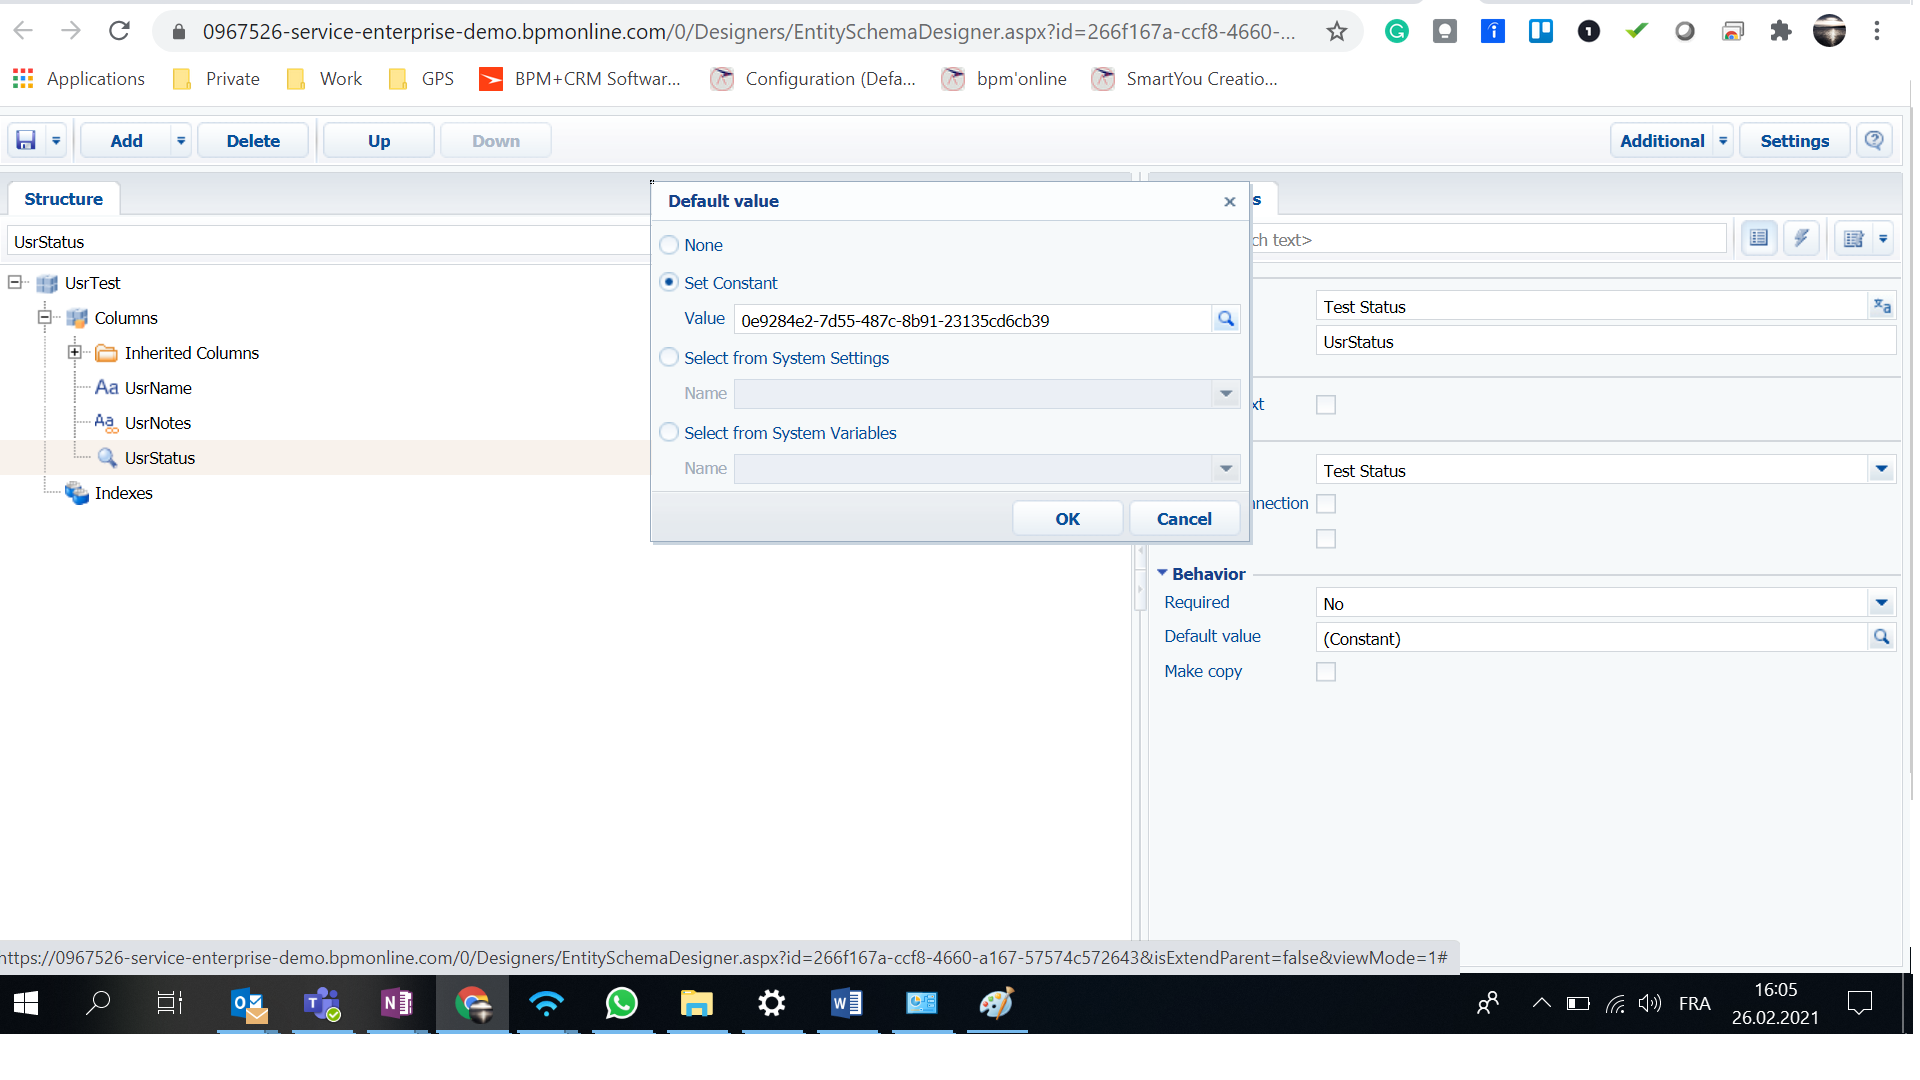The height and width of the screenshot is (1080, 1920).
Task: Click the Delete button in the toolbar
Action: (253, 140)
